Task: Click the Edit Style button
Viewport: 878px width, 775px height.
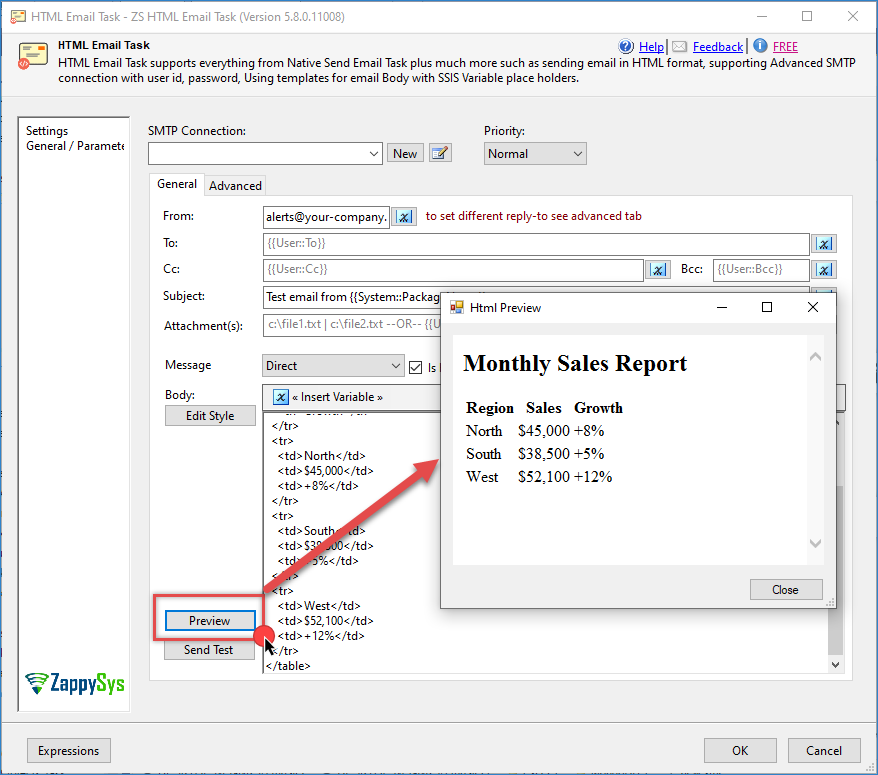Action: (x=210, y=415)
